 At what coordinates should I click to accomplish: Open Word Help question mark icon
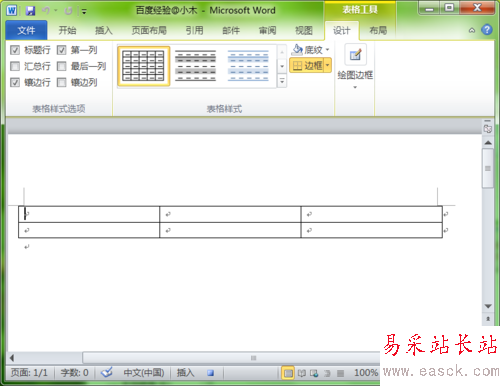click(487, 30)
